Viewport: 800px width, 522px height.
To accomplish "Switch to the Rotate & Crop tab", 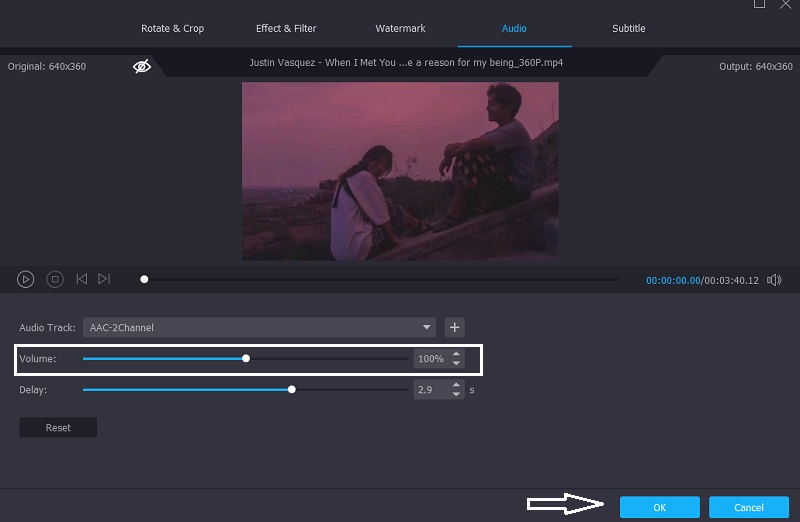I will point(172,28).
